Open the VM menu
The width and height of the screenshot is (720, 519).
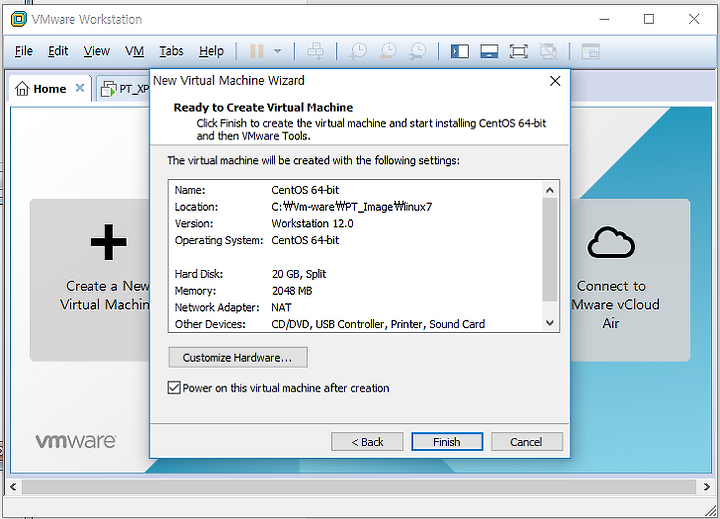134,51
